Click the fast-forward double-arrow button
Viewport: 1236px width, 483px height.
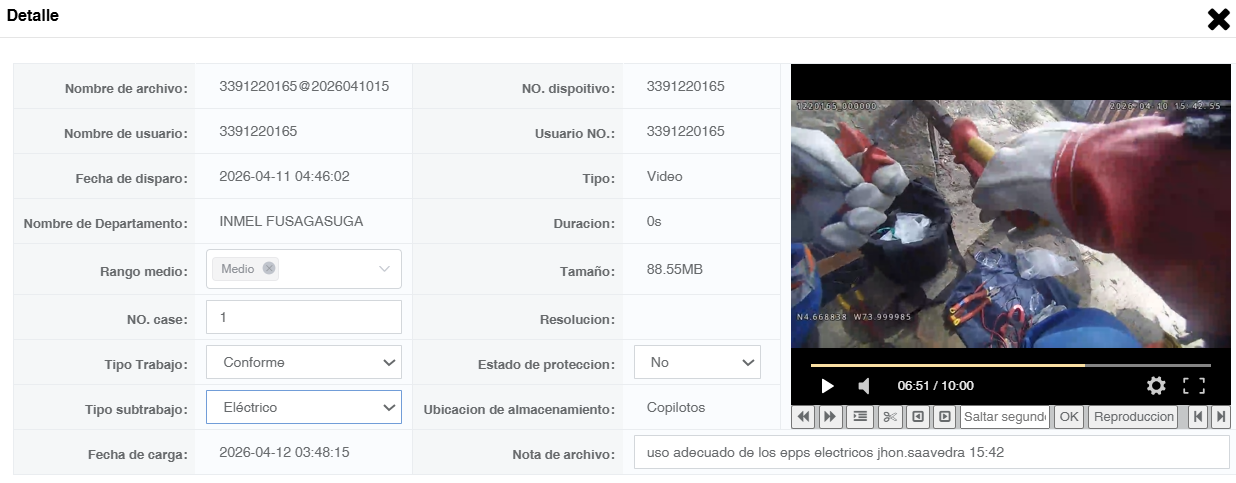click(830, 417)
